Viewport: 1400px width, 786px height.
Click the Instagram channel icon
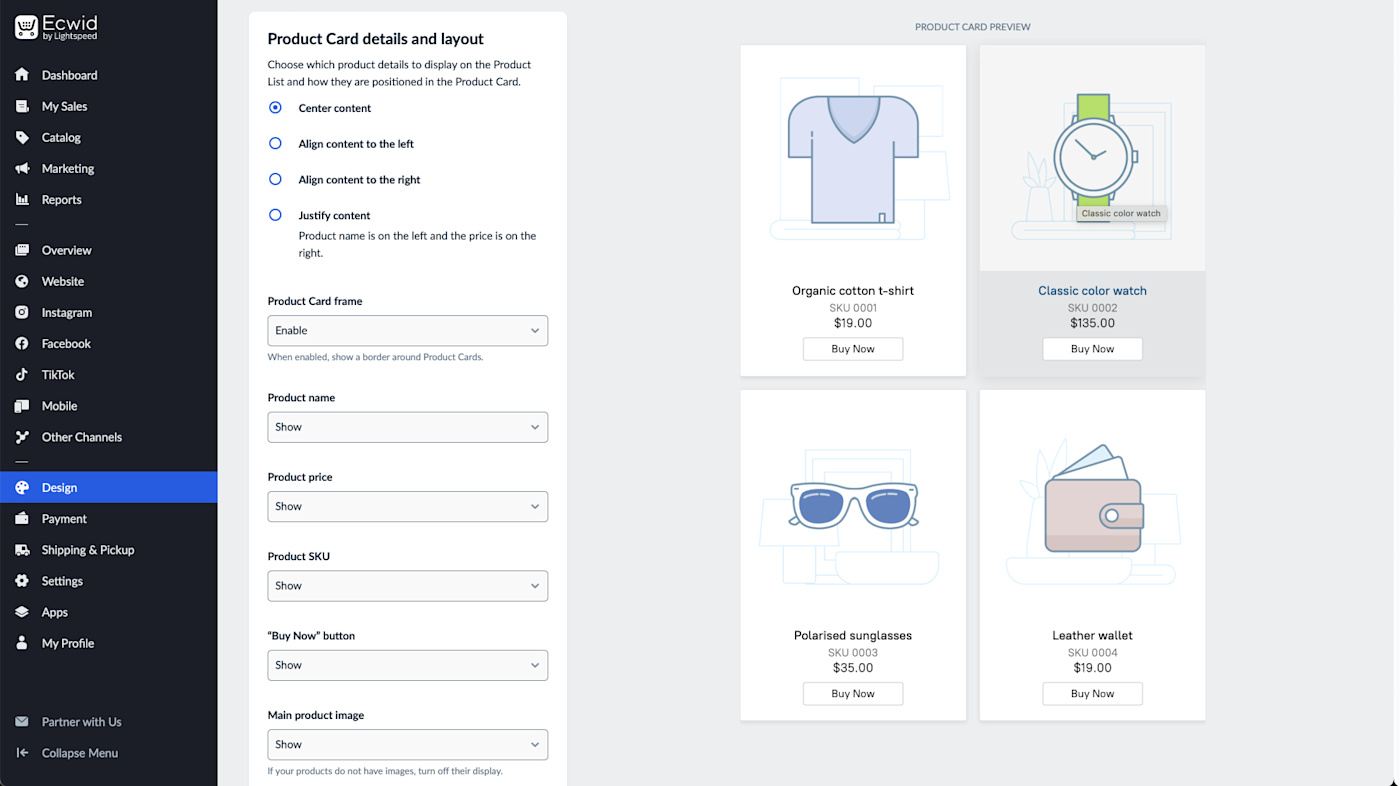coord(21,312)
